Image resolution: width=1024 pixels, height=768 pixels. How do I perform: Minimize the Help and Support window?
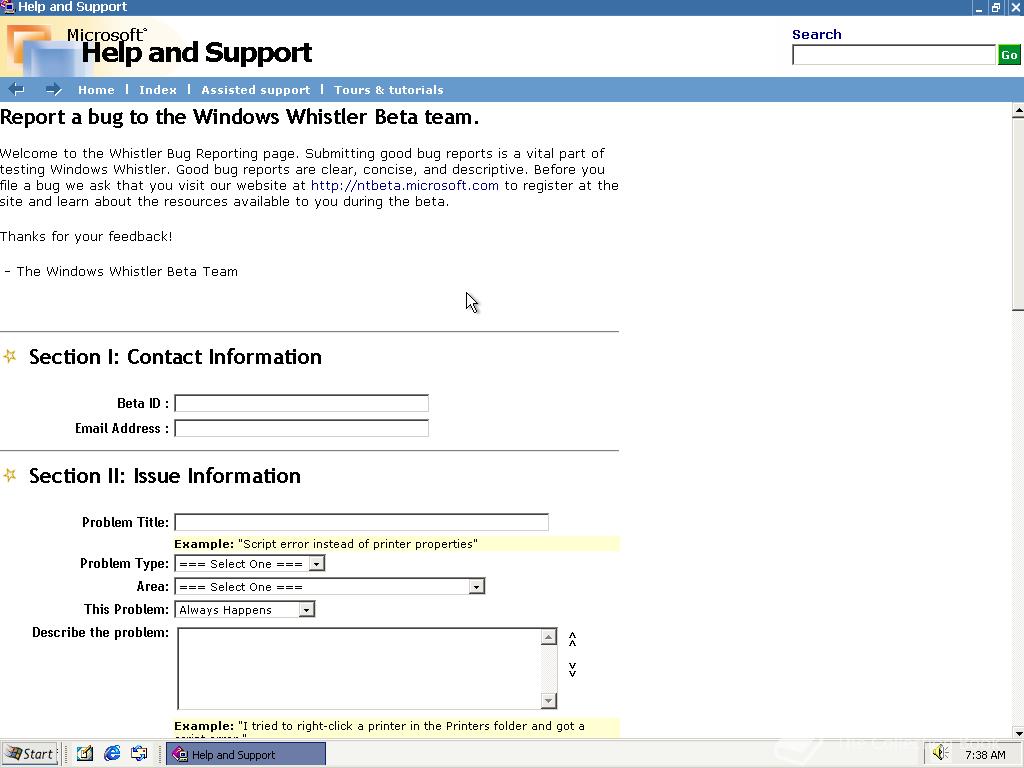[979, 7]
